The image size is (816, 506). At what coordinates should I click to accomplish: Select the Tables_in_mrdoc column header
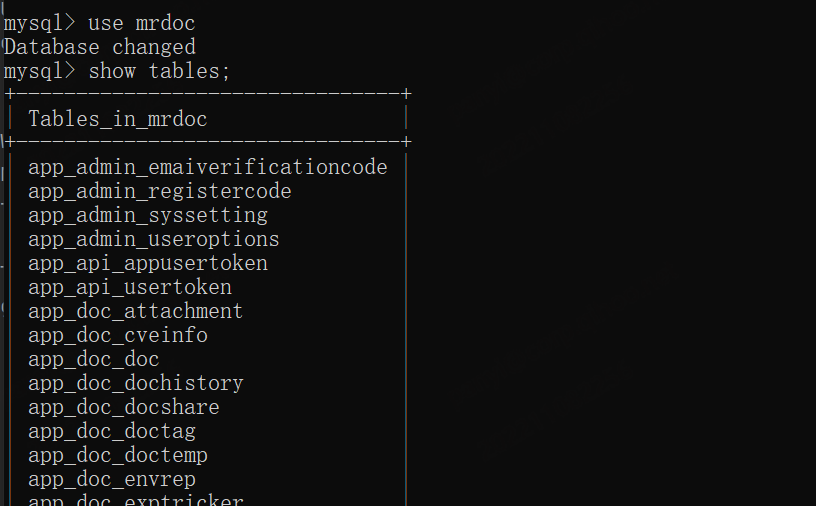tap(118, 119)
